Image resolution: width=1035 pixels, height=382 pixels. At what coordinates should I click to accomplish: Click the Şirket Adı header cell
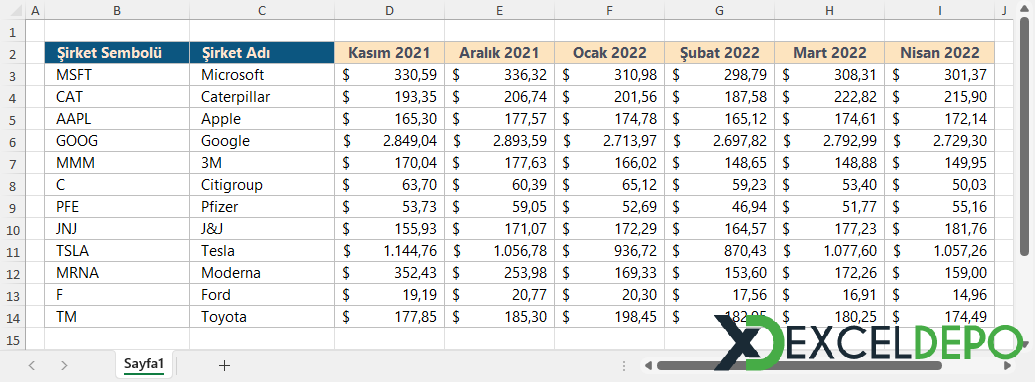pos(262,53)
